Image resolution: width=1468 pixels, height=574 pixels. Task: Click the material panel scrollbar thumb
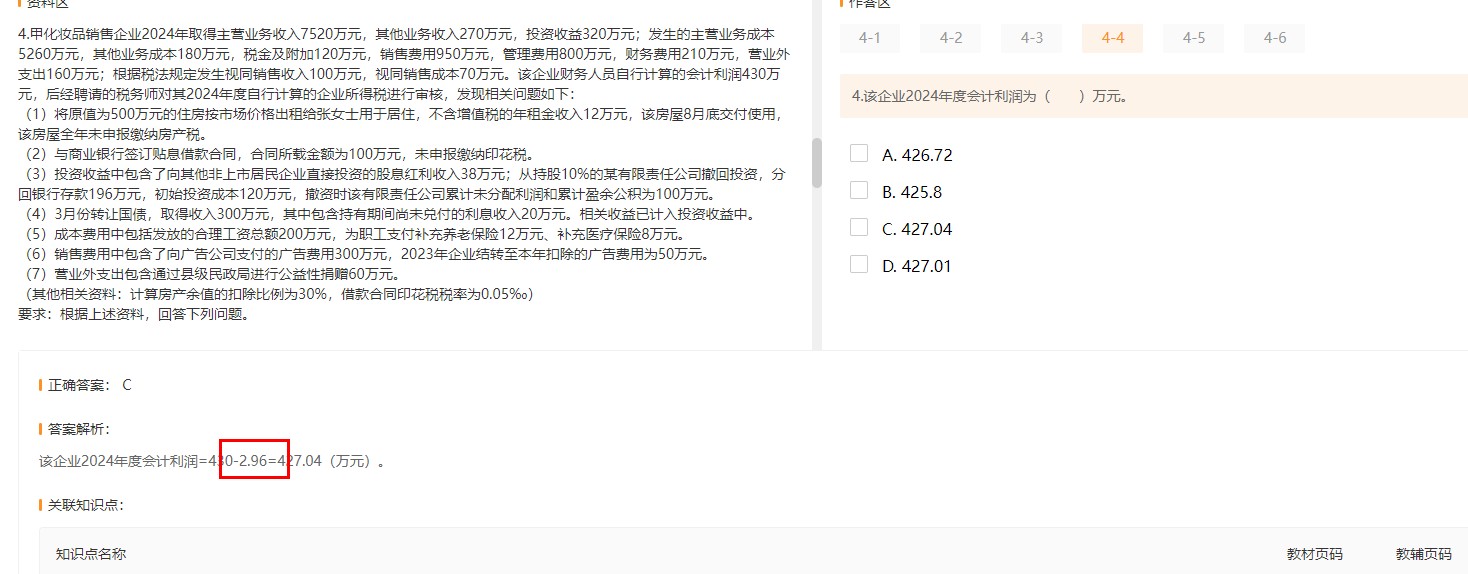pos(816,163)
